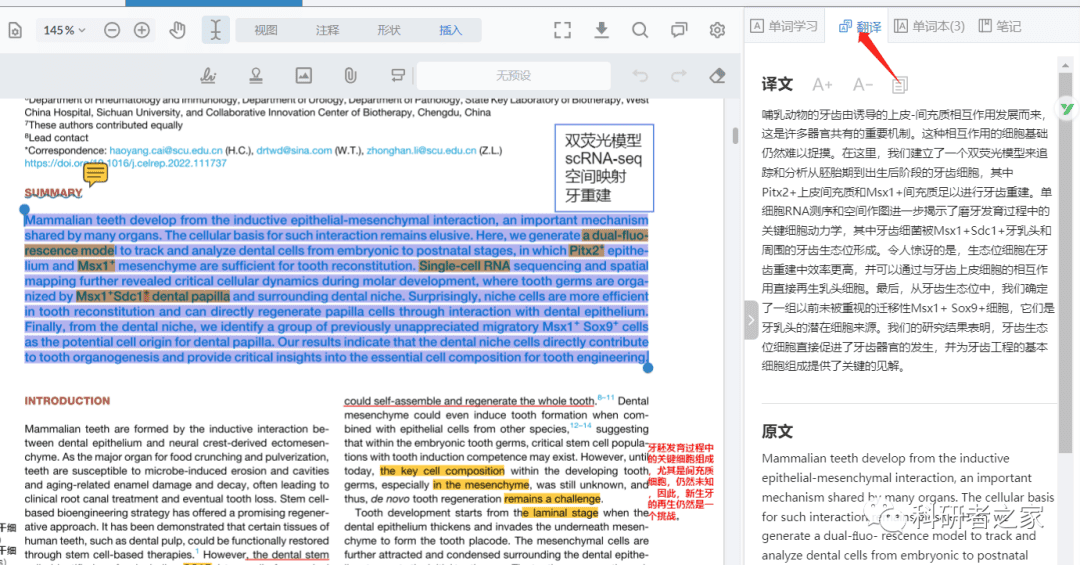This screenshot has height=565, width=1080.
Task: Activate the text selection cursor tool
Action: (x=215, y=30)
